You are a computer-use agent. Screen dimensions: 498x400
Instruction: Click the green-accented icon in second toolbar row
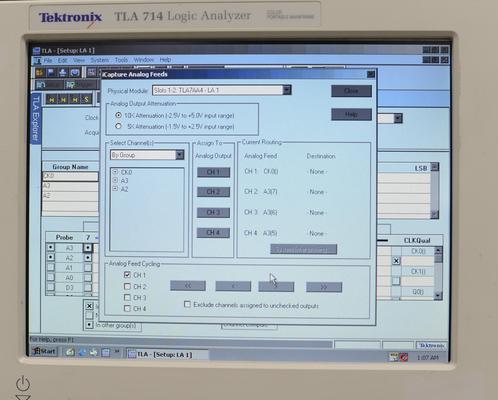[71, 85]
